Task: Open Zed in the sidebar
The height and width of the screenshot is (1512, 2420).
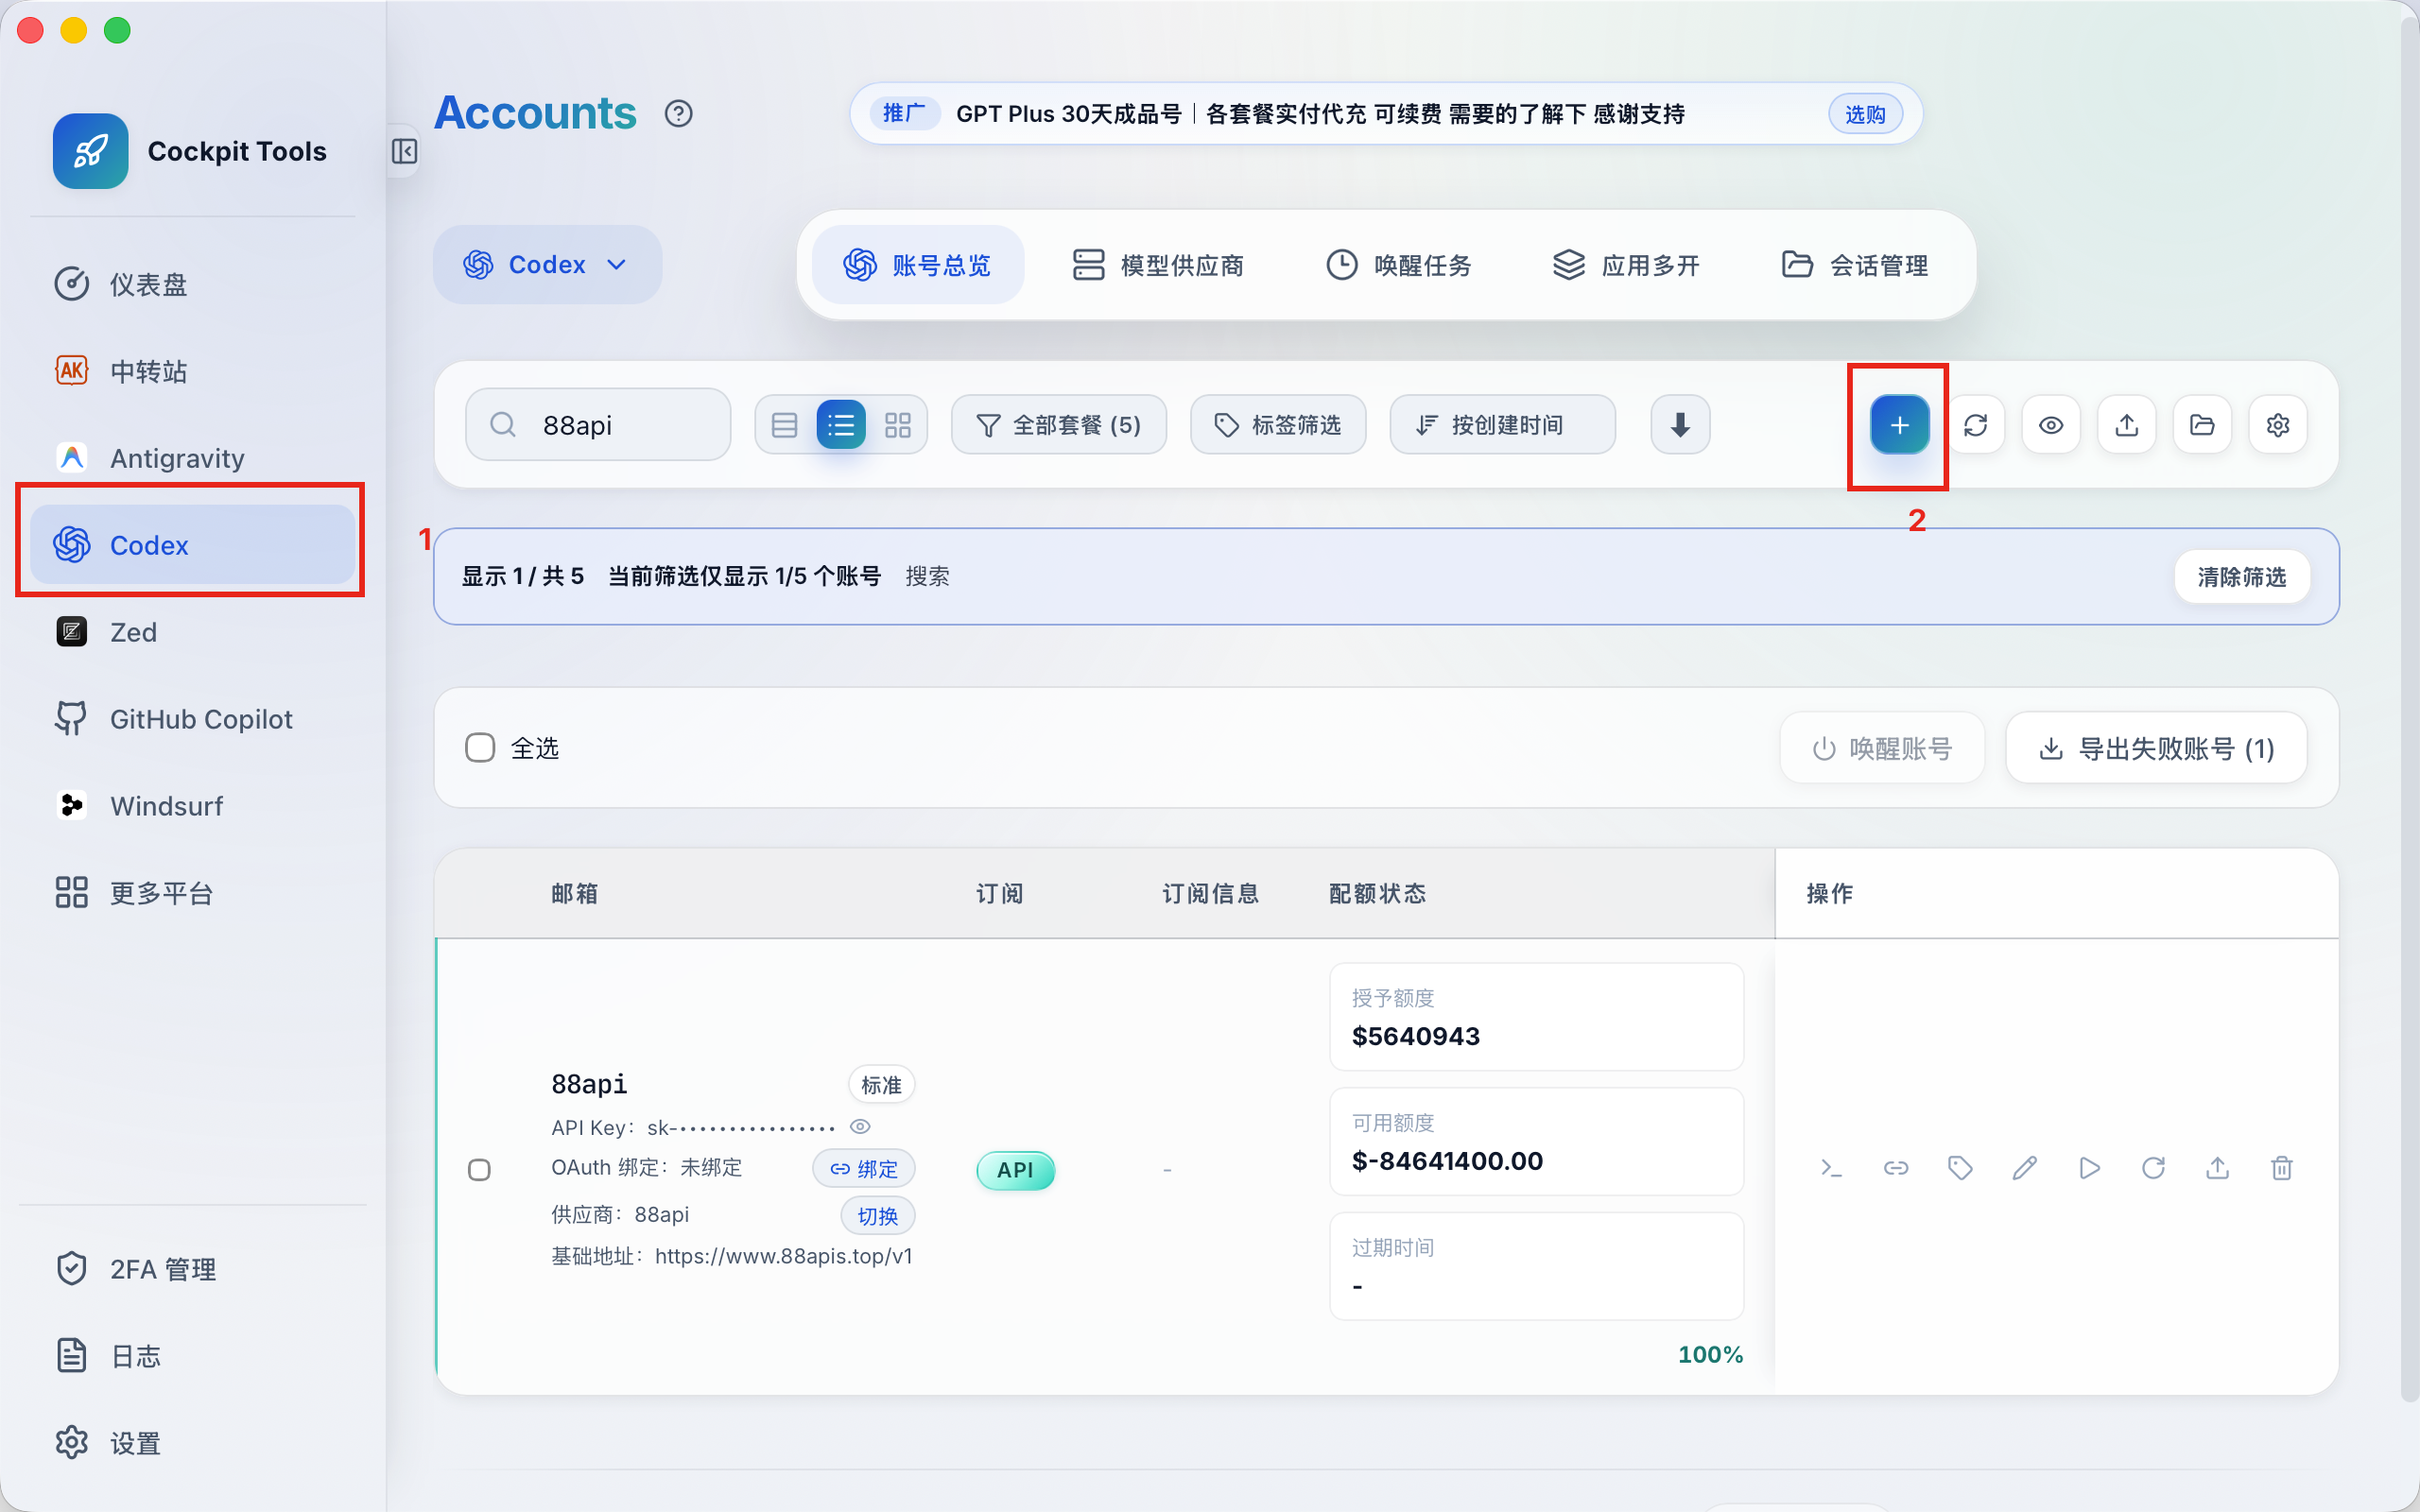Action: click(x=192, y=632)
